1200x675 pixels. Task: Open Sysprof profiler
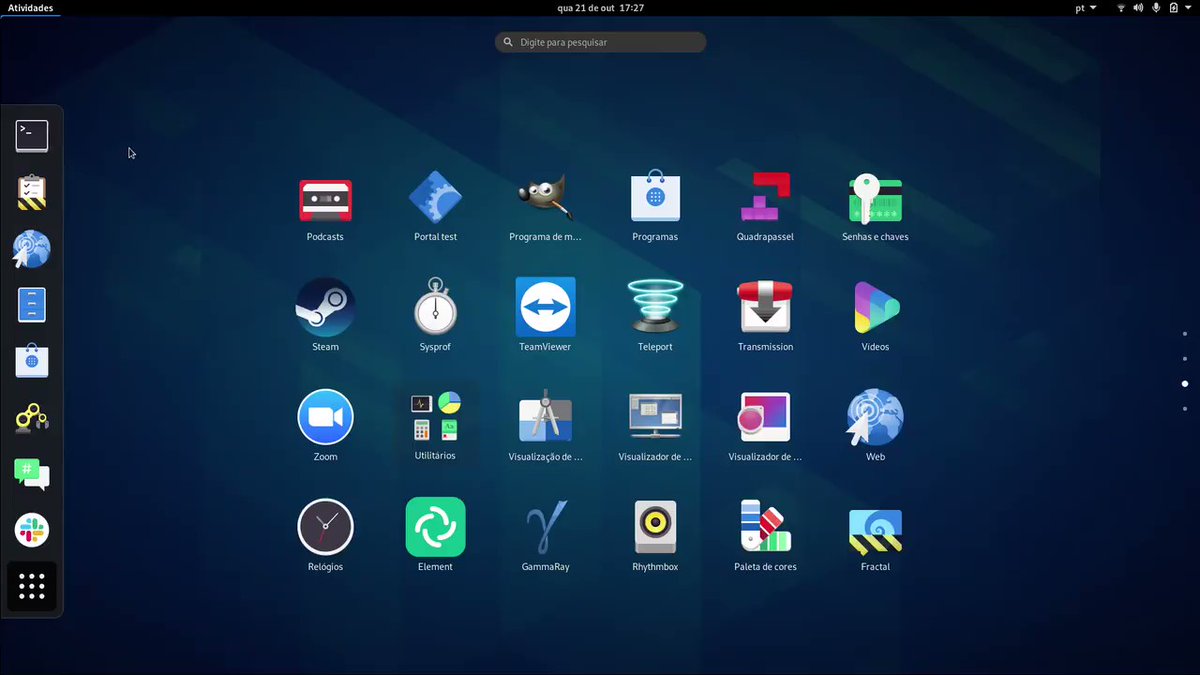point(435,317)
